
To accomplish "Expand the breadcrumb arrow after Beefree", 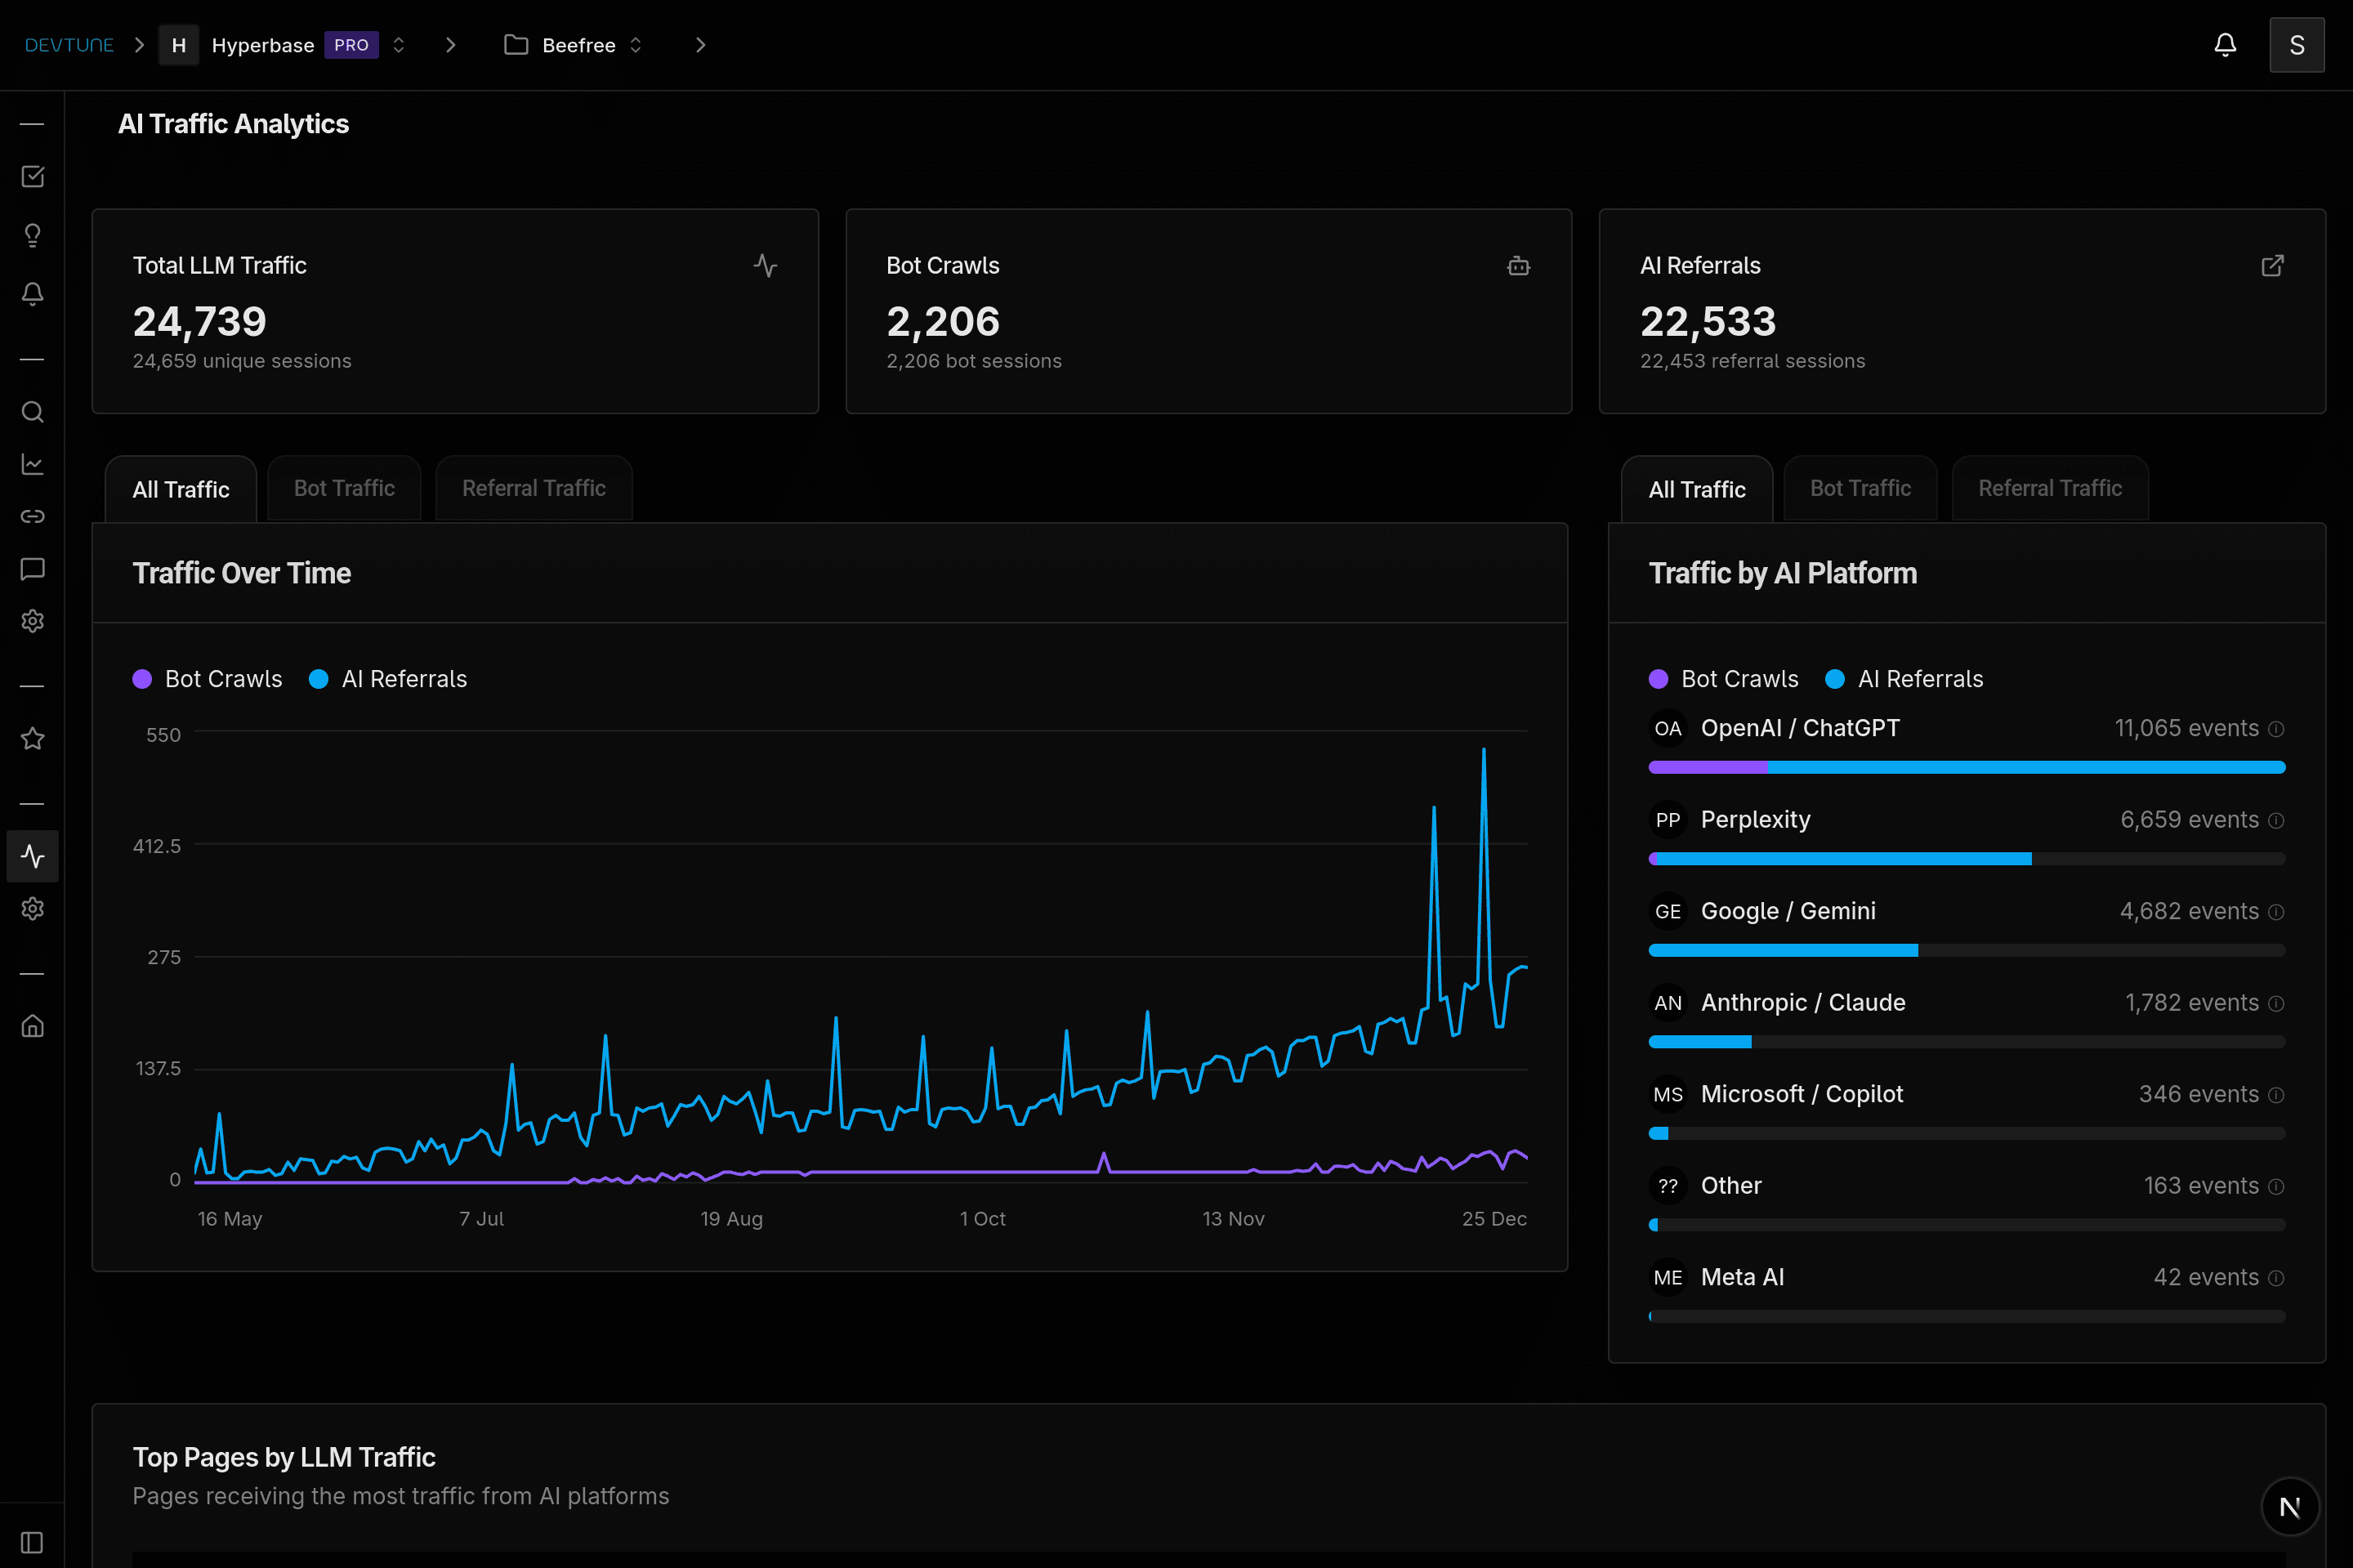I will coord(700,45).
